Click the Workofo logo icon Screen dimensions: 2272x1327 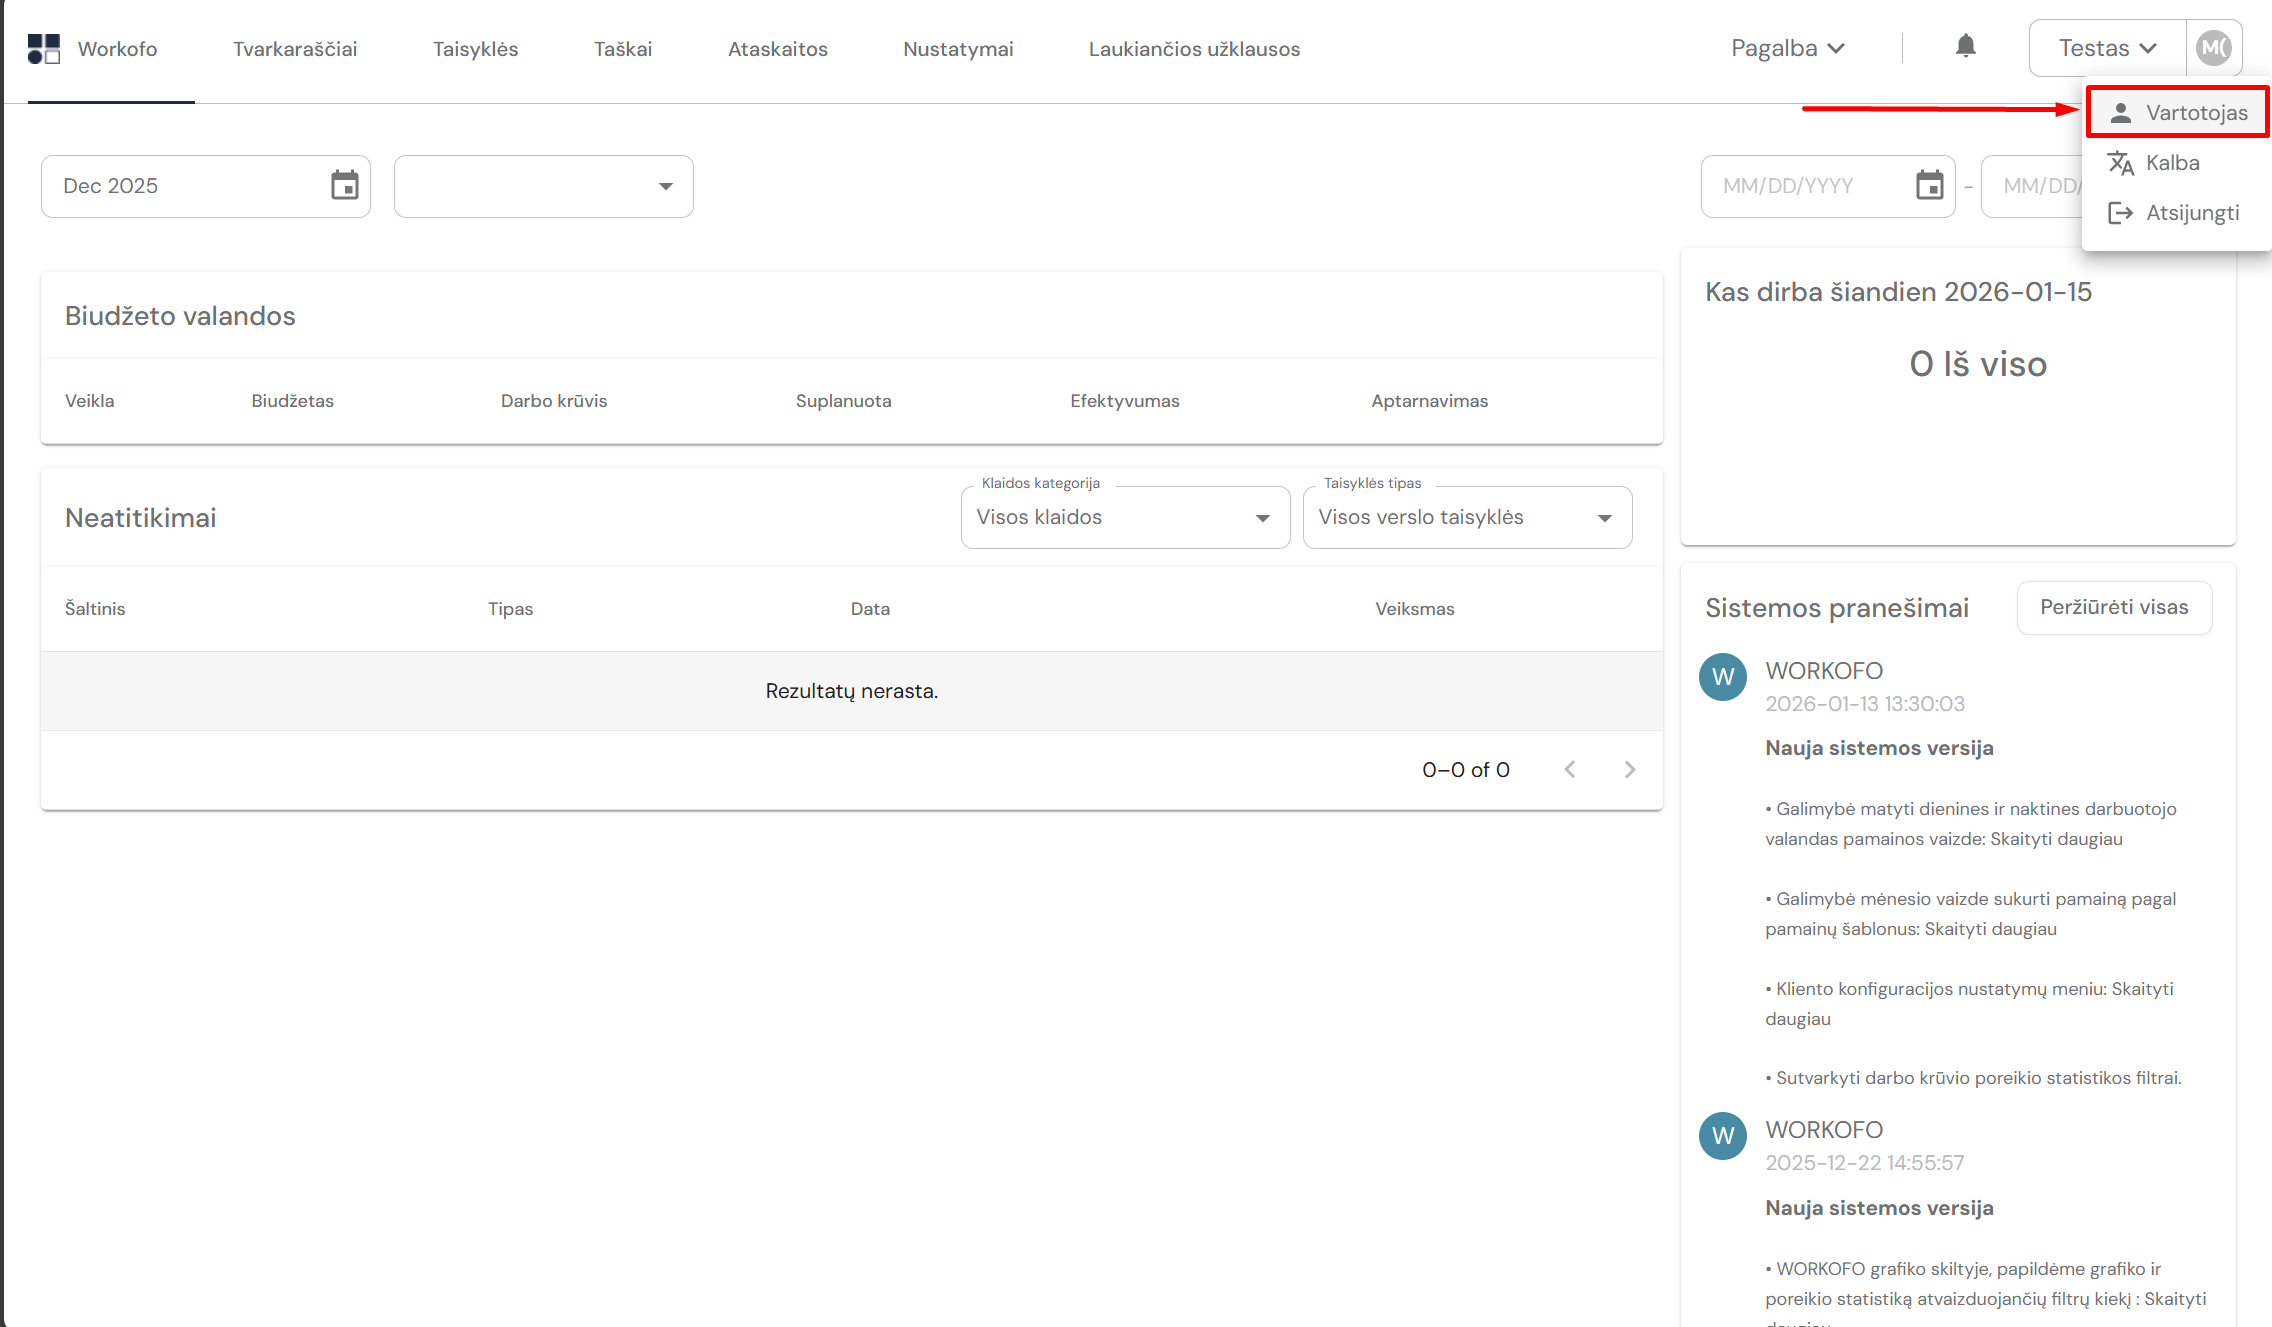(44, 49)
